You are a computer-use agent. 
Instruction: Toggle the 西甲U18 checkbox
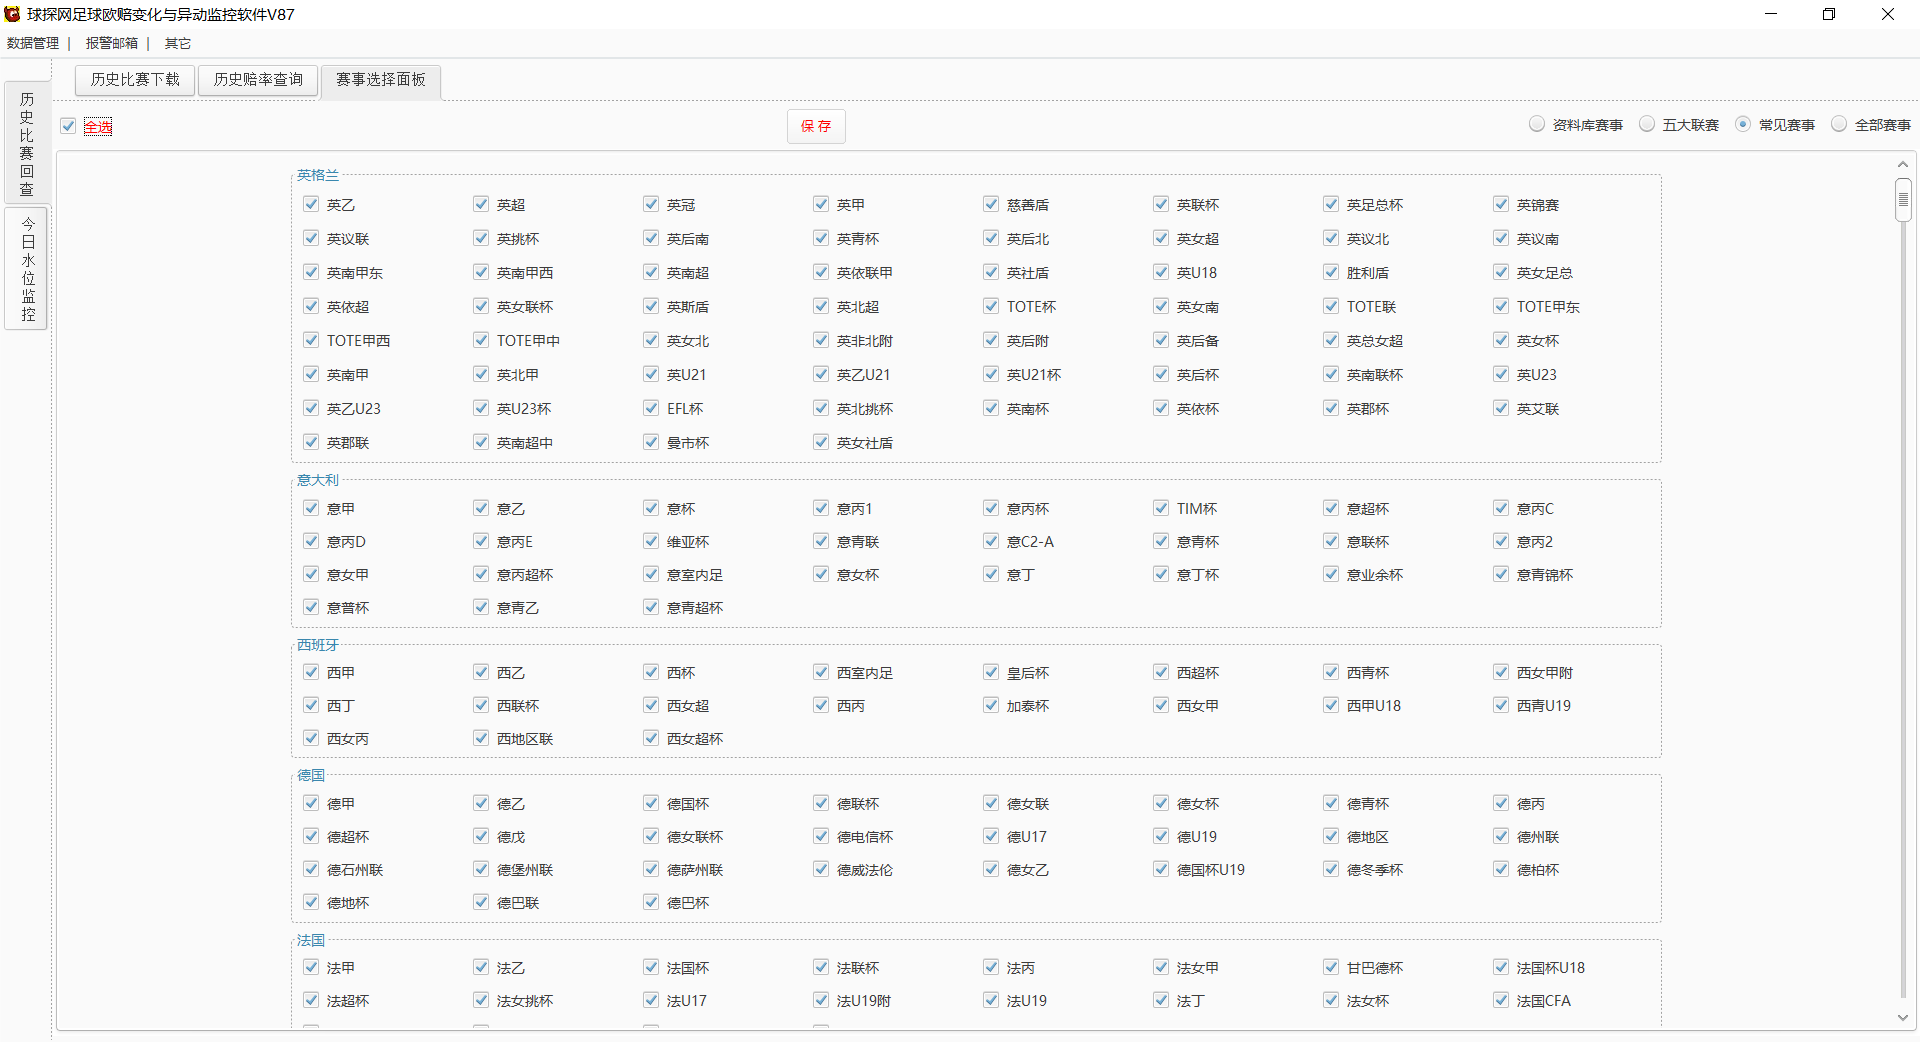[1331, 705]
